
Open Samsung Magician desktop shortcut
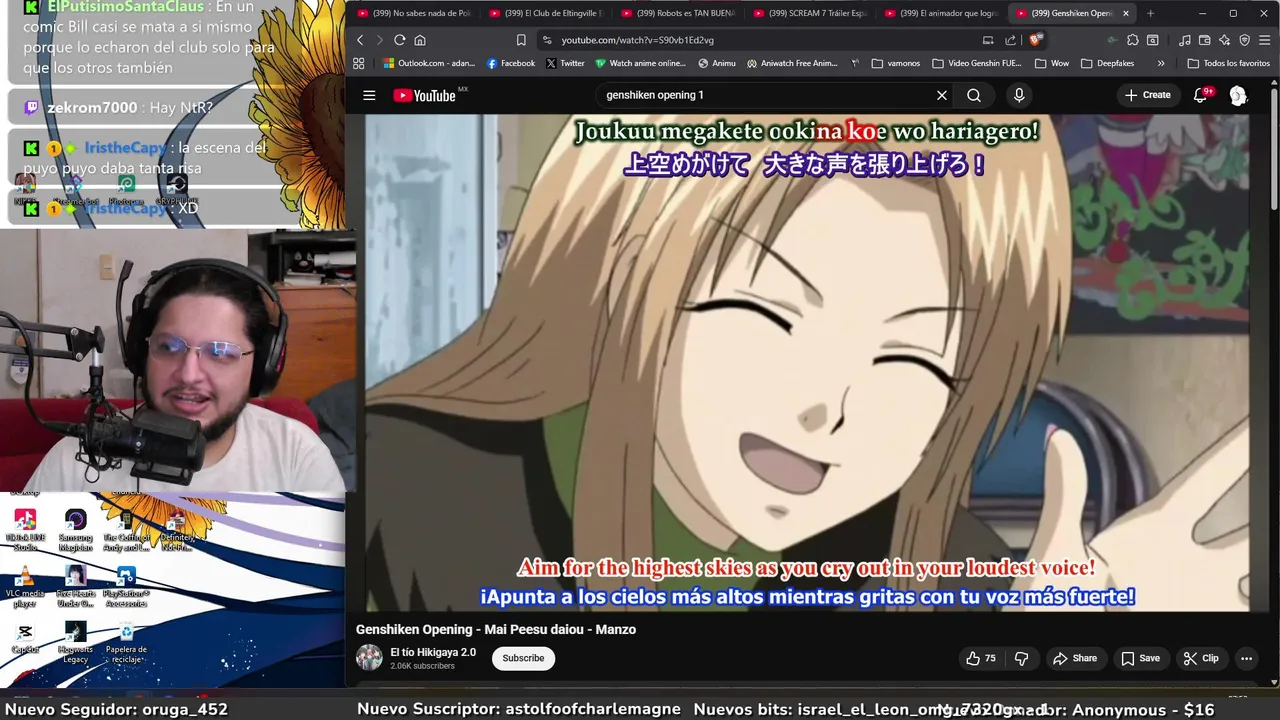(x=75, y=530)
